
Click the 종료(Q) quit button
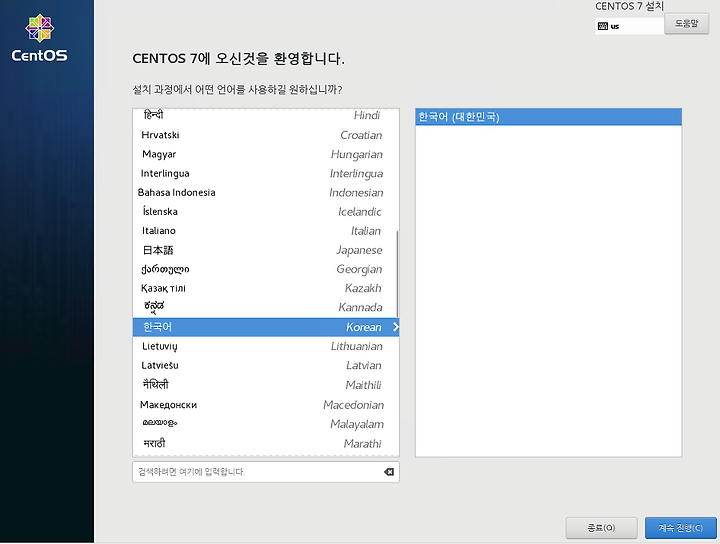pos(602,528)
